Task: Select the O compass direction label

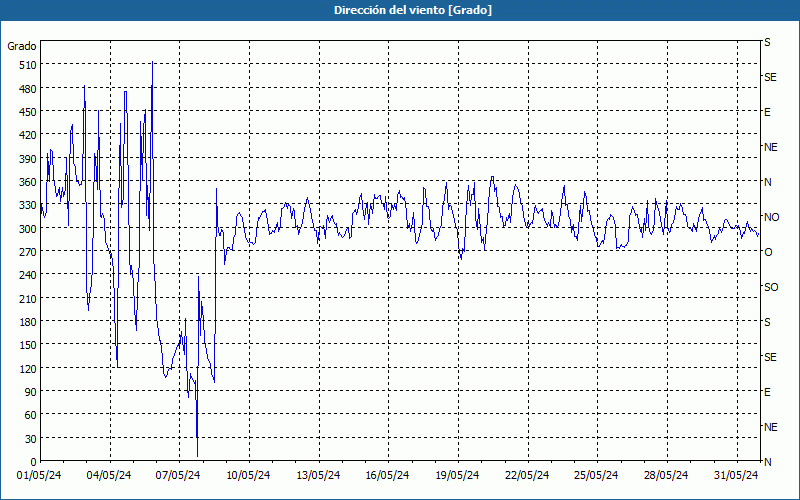Action: coord(768,252)
